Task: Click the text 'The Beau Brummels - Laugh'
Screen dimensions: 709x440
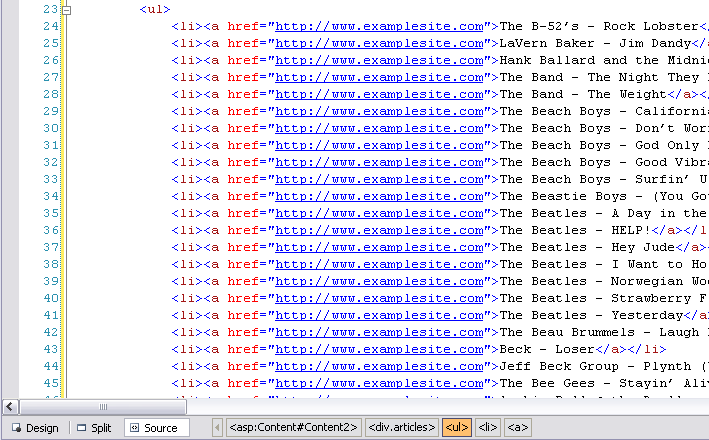Action: 599,332
